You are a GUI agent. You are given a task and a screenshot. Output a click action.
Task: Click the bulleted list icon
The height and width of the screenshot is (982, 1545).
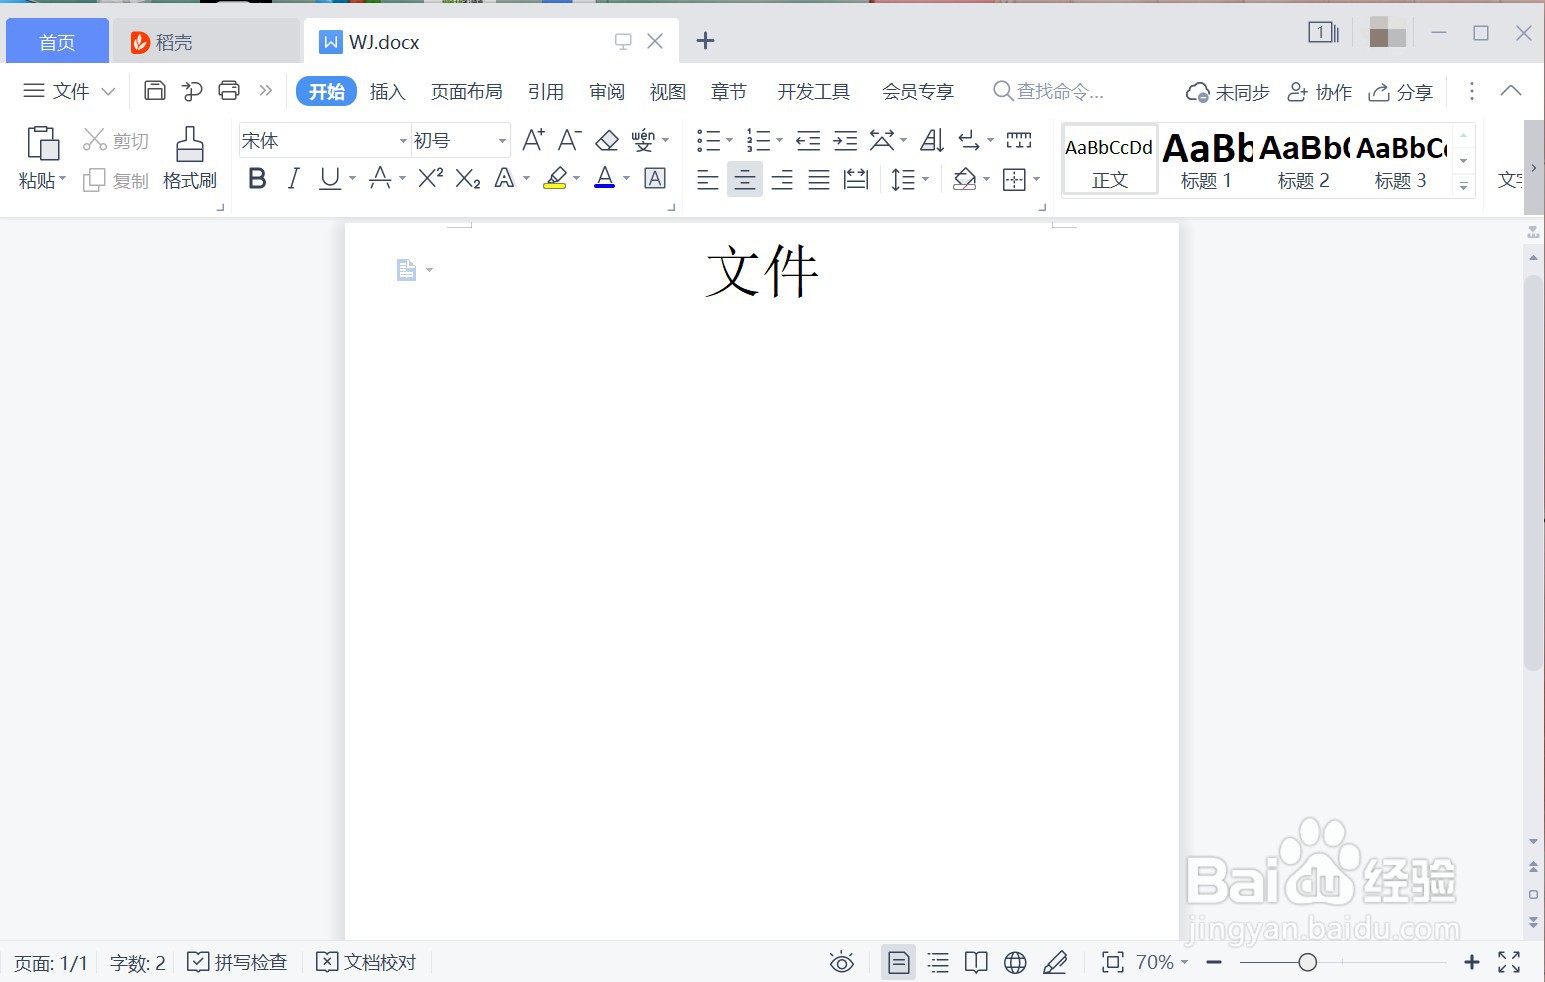pyautogui.click(x=708, y=140)
